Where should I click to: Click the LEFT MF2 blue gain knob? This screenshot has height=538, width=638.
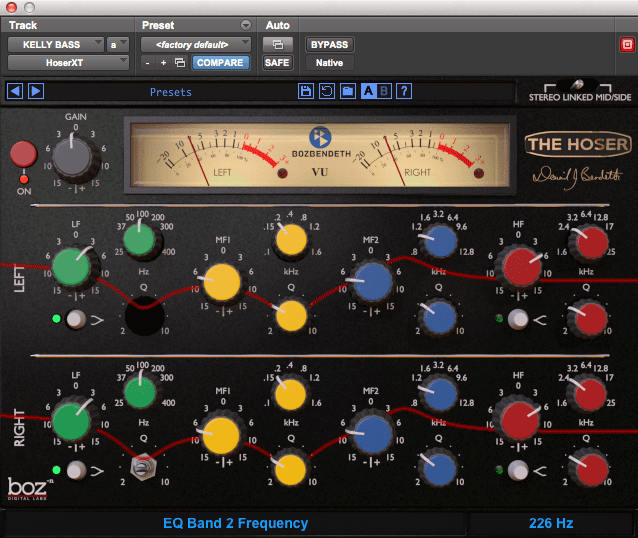(371, 282)
